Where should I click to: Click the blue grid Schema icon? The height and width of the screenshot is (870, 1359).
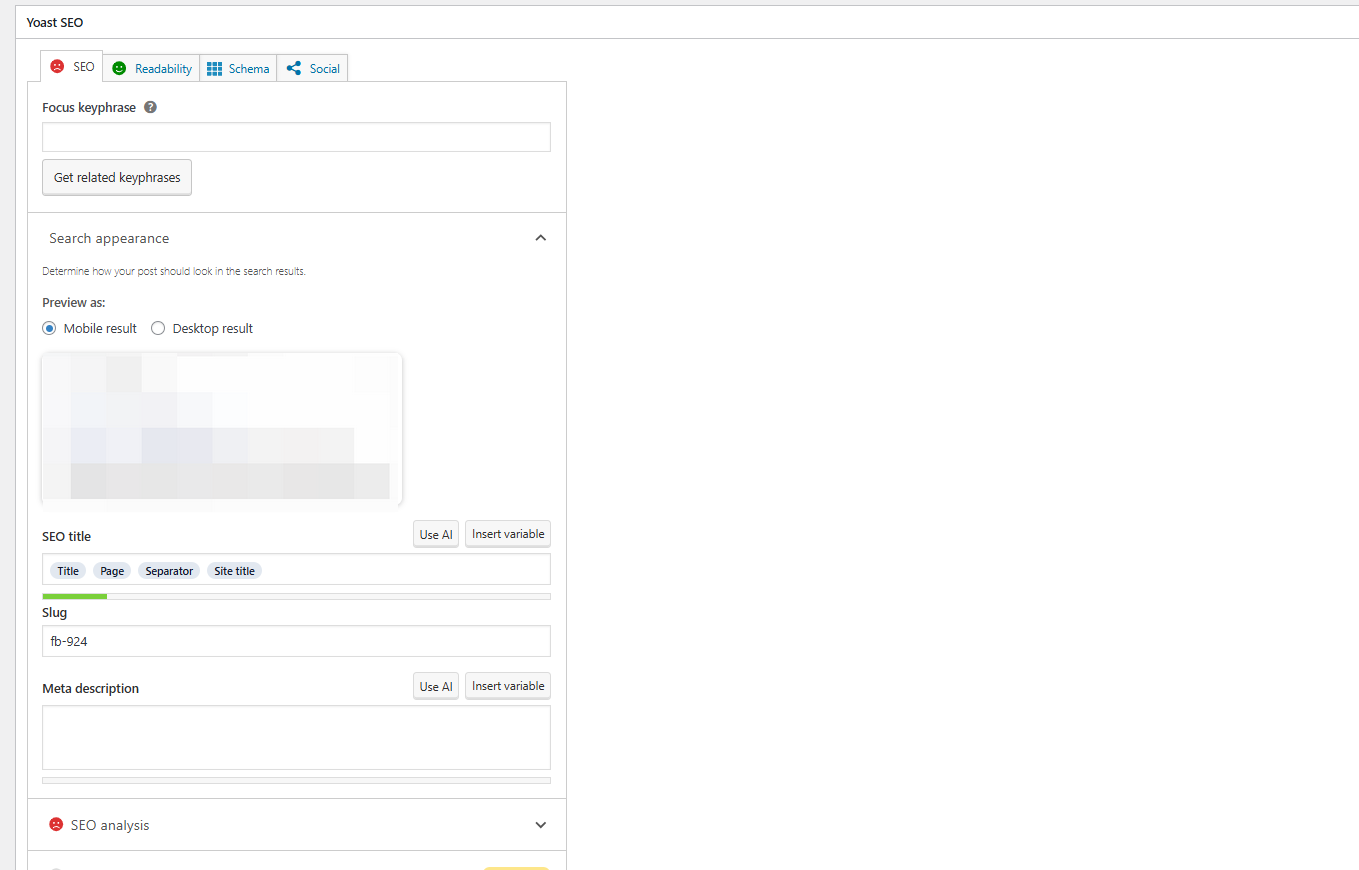[214, 69]
